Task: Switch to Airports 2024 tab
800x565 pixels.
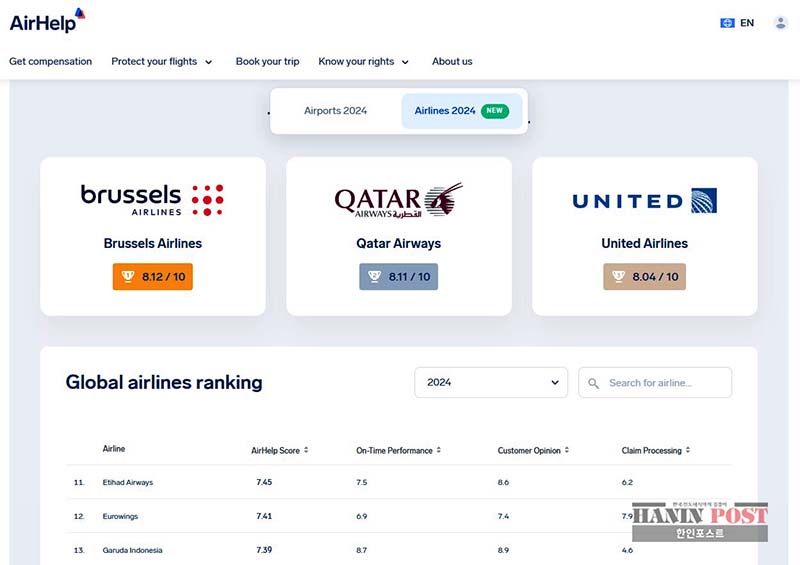Action: (x=335, y=111)
